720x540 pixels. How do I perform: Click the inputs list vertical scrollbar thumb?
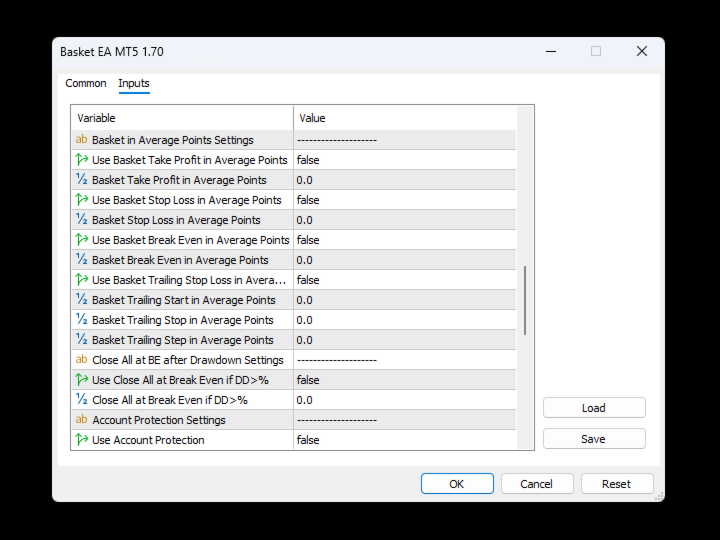525,300
